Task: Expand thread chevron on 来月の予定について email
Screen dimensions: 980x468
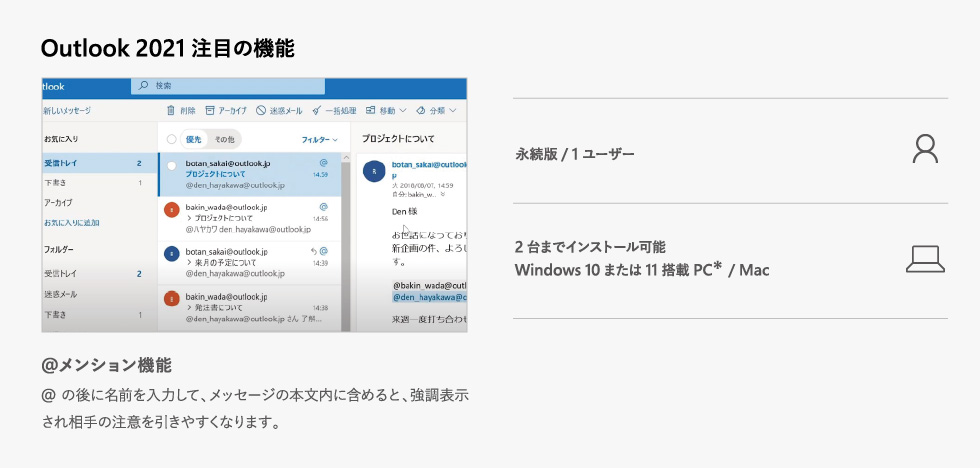Action: point(189,262)
